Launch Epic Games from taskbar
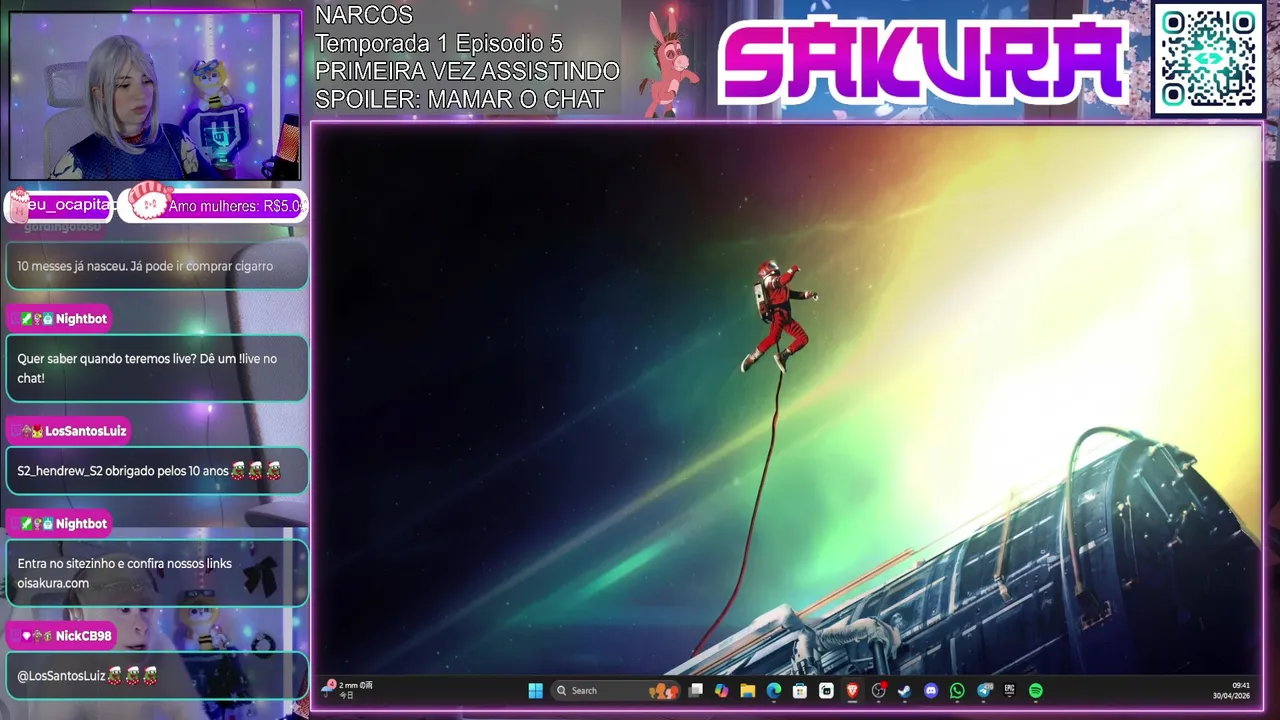Image resolution: width=1280 pixels, height=720 pixels. coord(1009,691)
